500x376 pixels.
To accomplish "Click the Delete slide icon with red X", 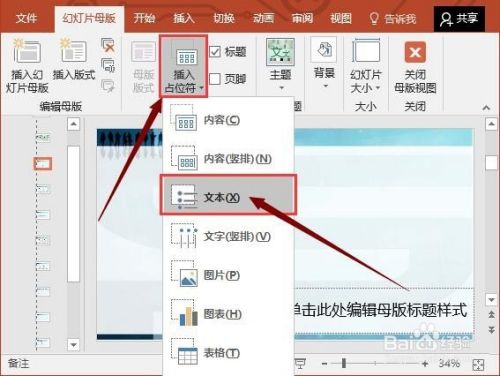I will point(108,45).
